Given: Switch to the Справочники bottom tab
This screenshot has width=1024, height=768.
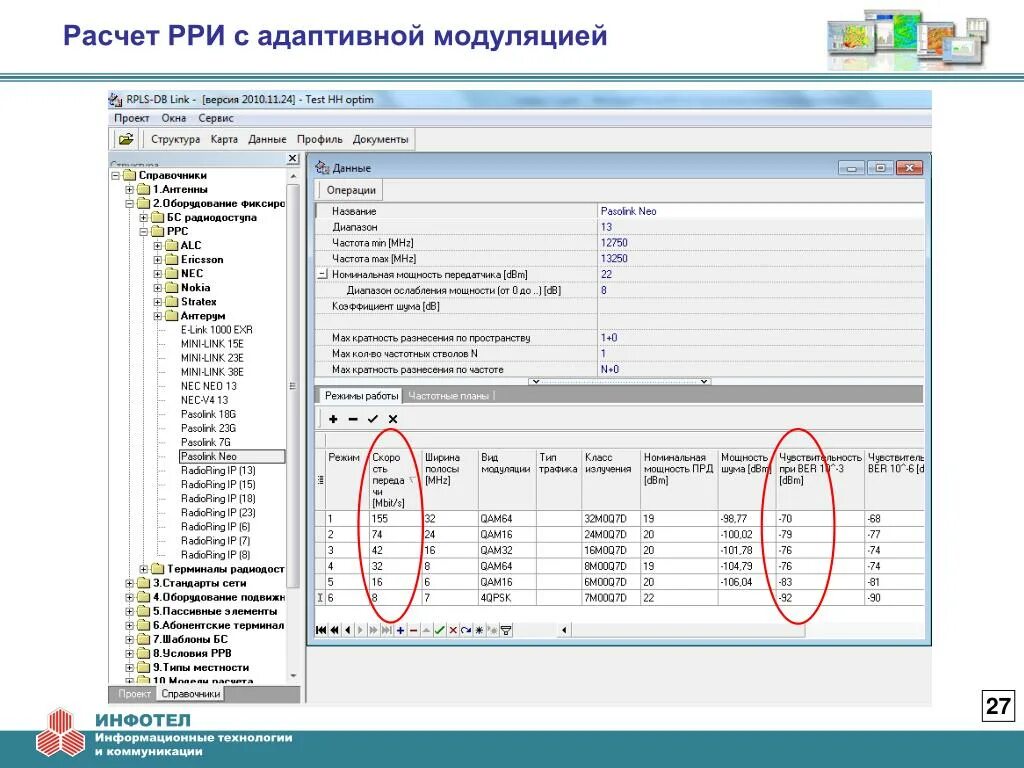Looking at the screenshot, I should (x=191, y=694).
